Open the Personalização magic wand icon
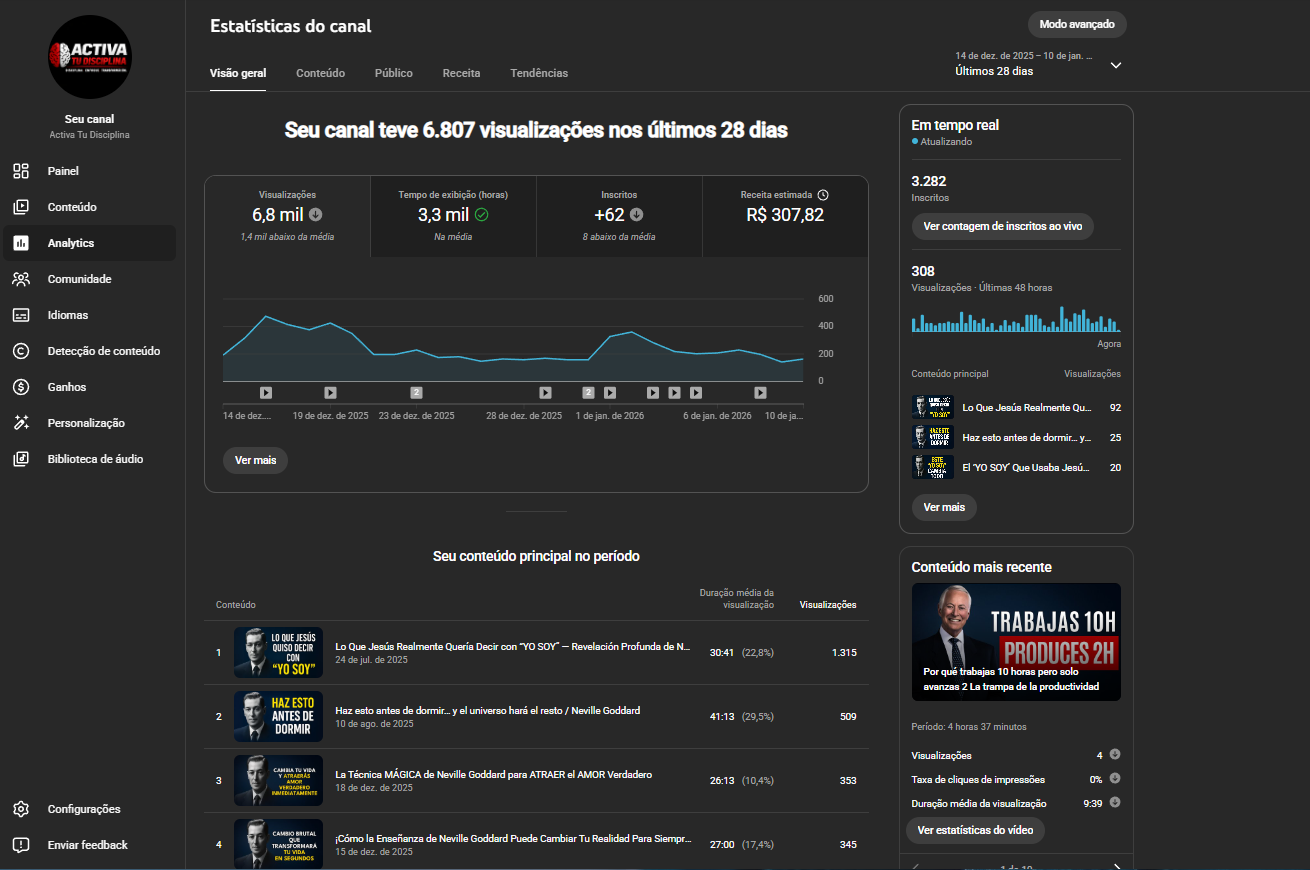 tap(21, 423)
